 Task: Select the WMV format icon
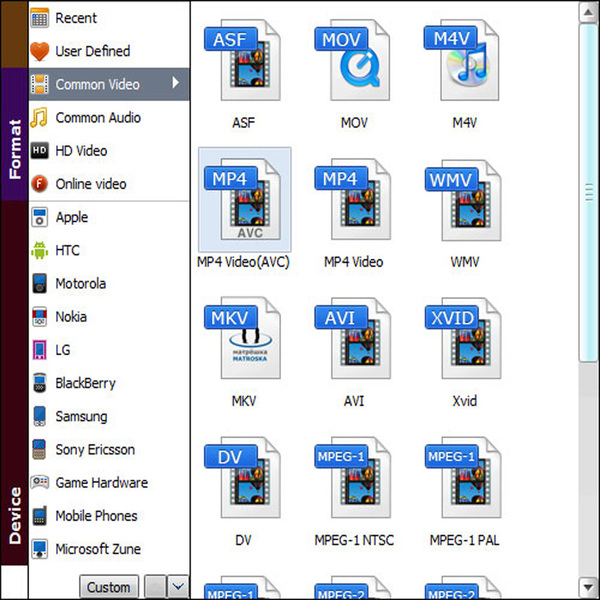point(463,199)
